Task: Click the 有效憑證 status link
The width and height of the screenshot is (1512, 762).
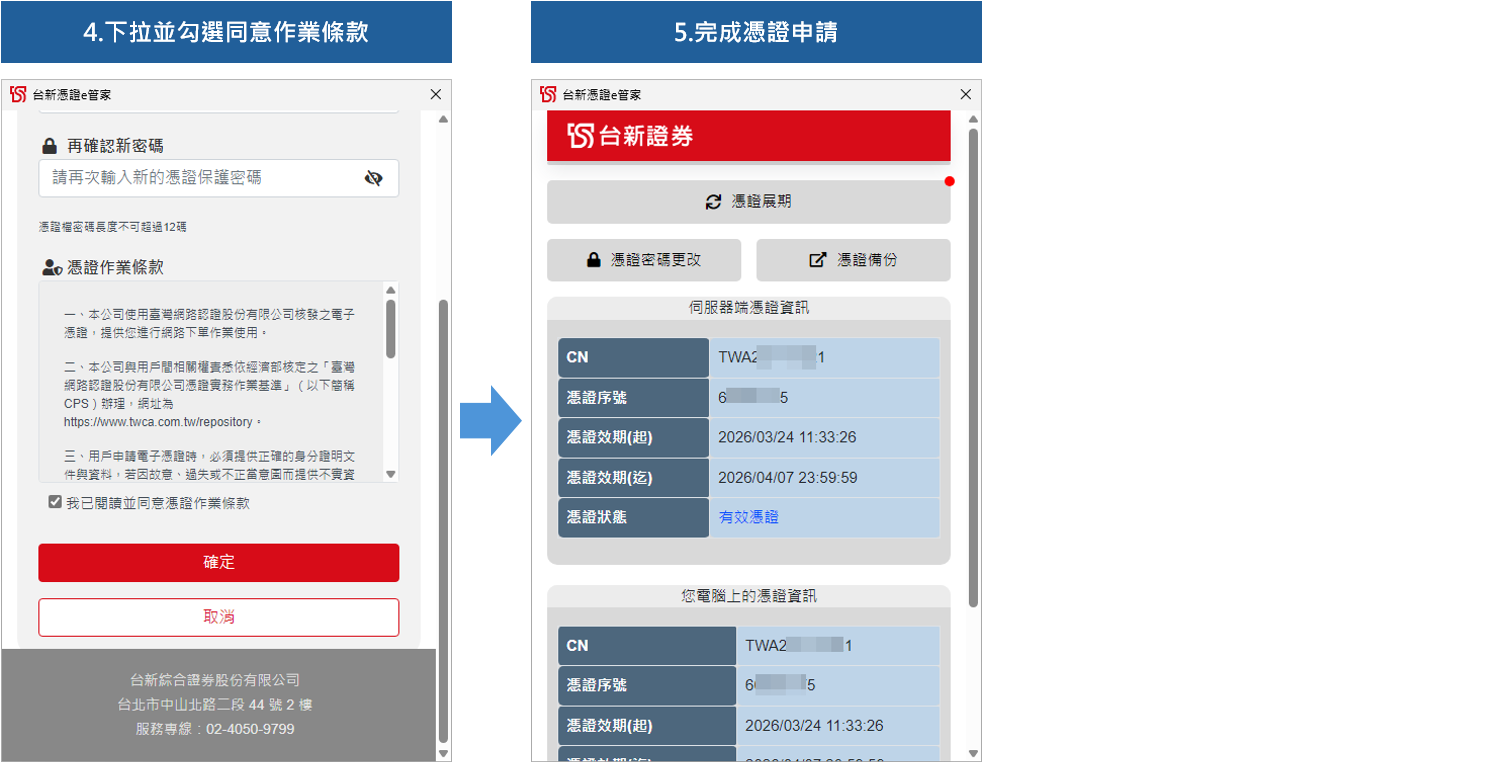Action: coord(748,517)
